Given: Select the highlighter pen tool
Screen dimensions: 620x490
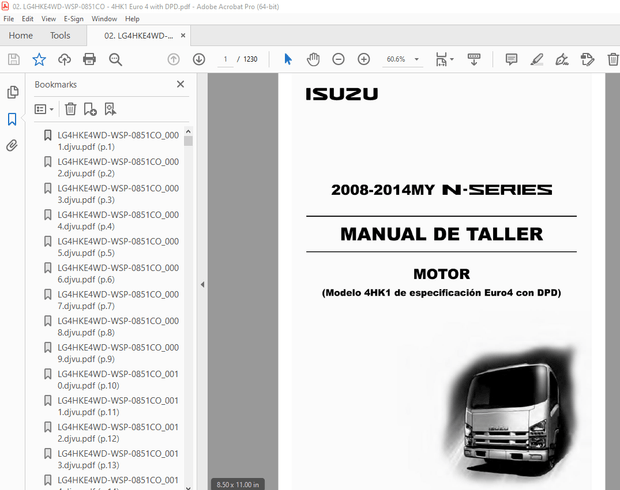Looking at the screenshot, I should point(537,59).
